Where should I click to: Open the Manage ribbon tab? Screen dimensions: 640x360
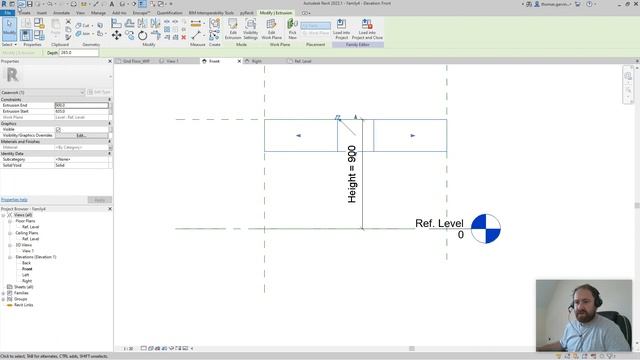pyautogui.click(x=98, y=13)
